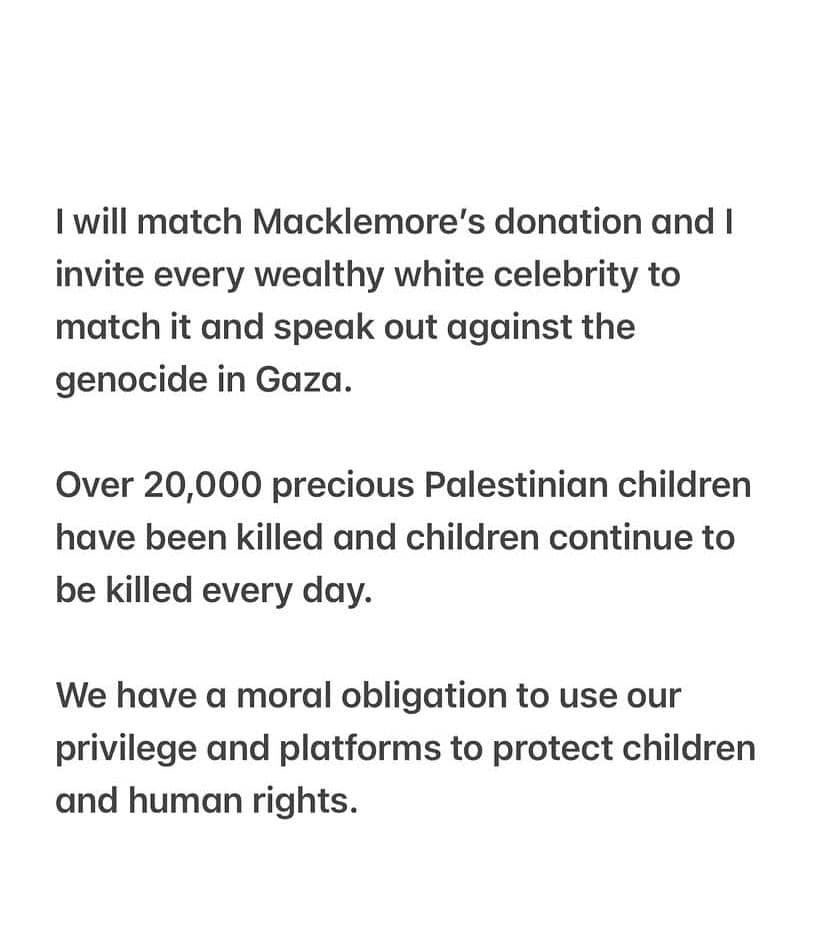Click the word "platforms" in third paragraph
Image resolution: width=828 pixels, height=944 pixels.
(x=360, y=750)
